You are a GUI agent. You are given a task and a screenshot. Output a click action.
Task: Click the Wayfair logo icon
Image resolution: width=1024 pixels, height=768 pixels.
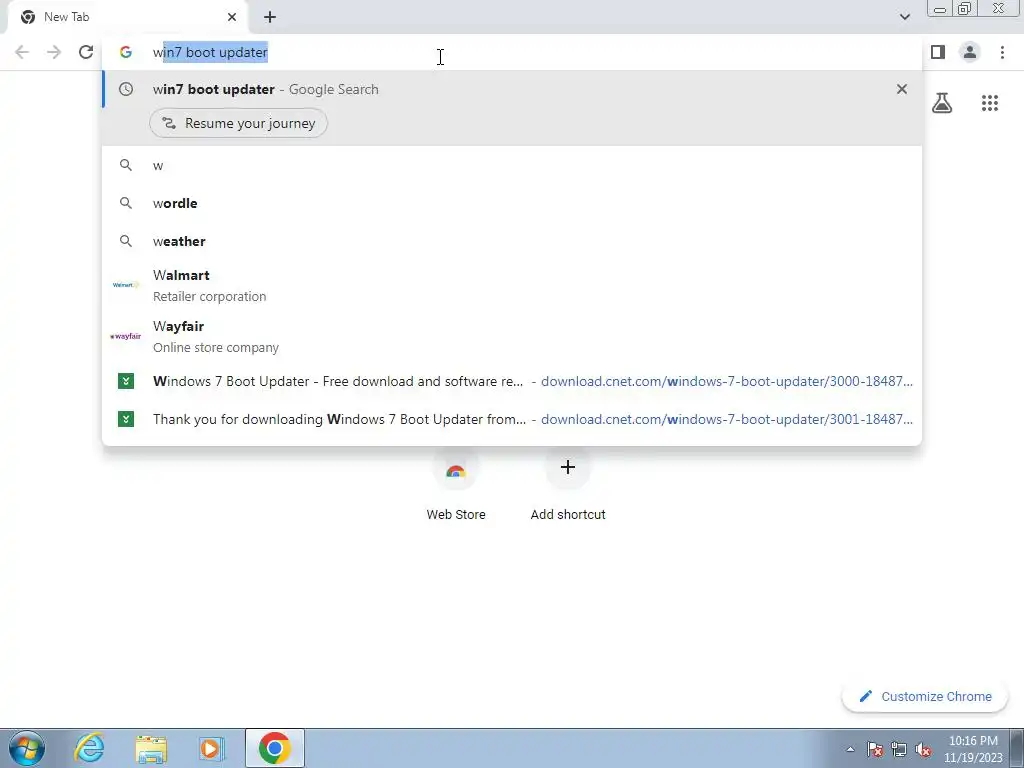(125, 336)
